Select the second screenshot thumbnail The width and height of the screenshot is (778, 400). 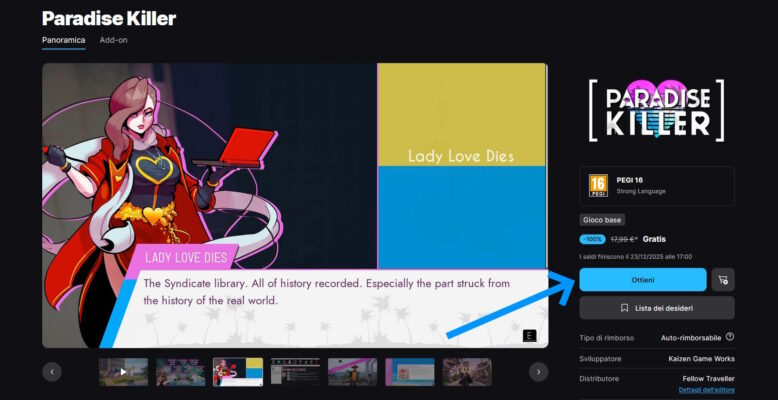click(181, 372)
